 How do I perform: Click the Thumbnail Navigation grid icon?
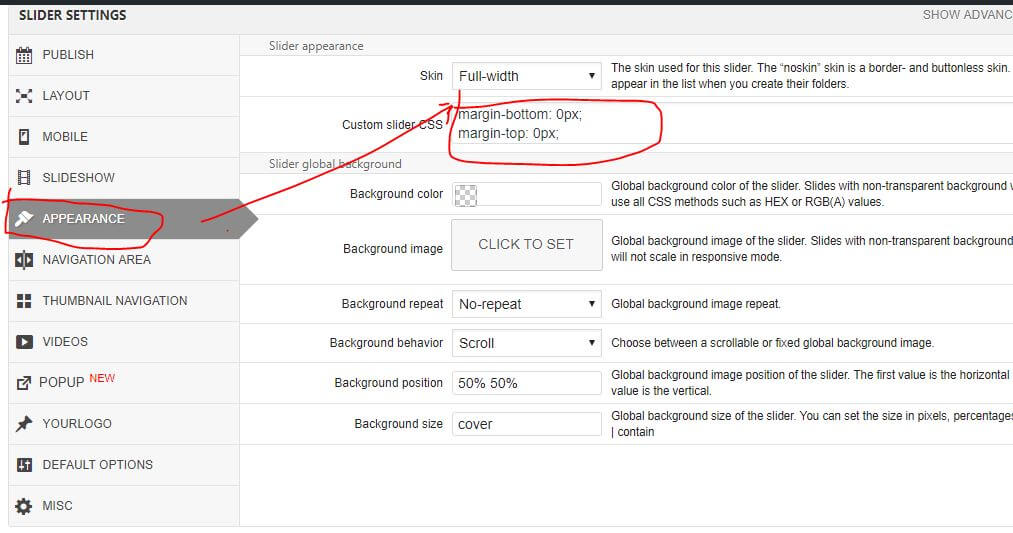click(25, 301)
